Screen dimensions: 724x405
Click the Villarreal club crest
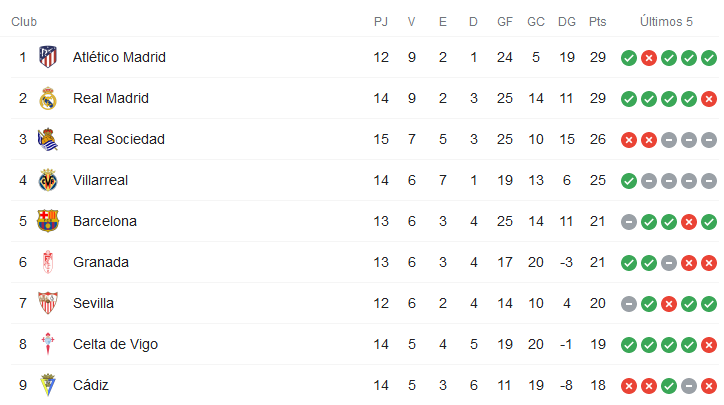pos(47,180)
